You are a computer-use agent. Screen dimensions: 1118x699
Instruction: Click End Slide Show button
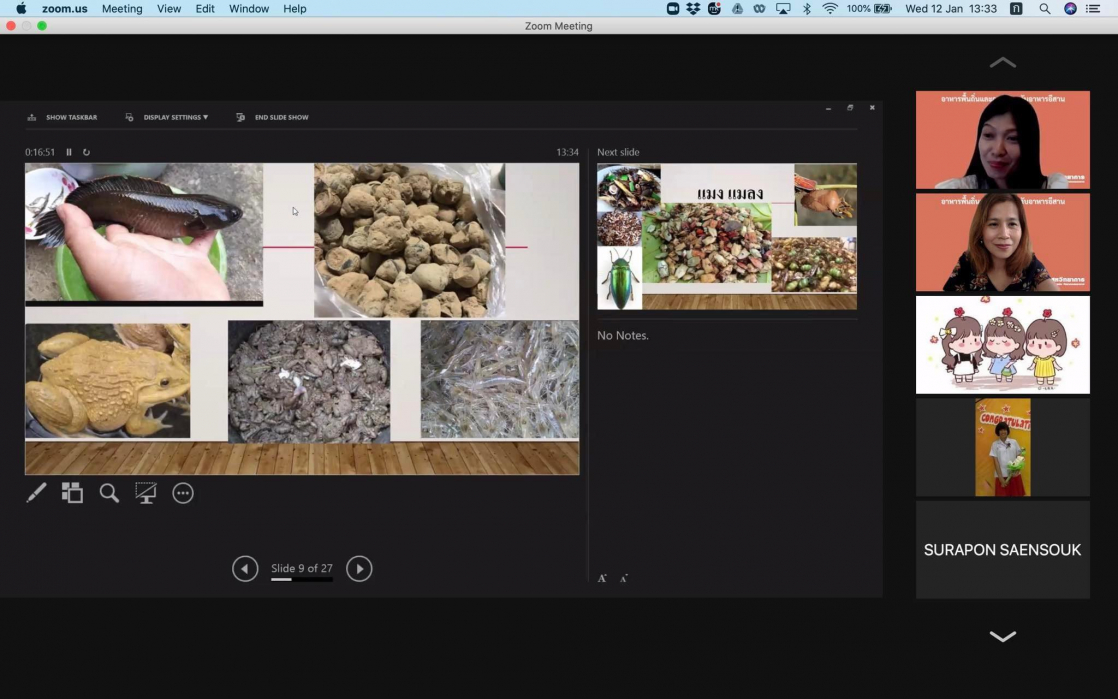pos(272,117)
